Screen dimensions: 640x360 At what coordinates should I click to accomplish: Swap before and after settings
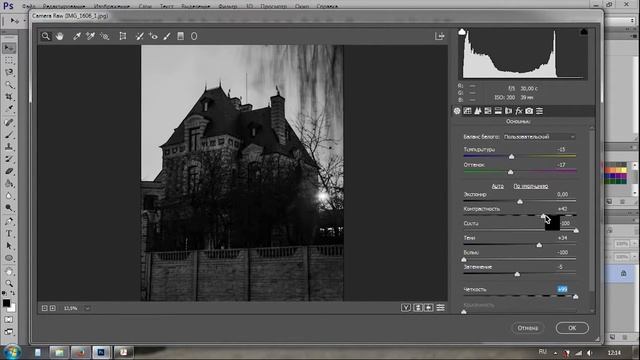click(x=418, y=308)
